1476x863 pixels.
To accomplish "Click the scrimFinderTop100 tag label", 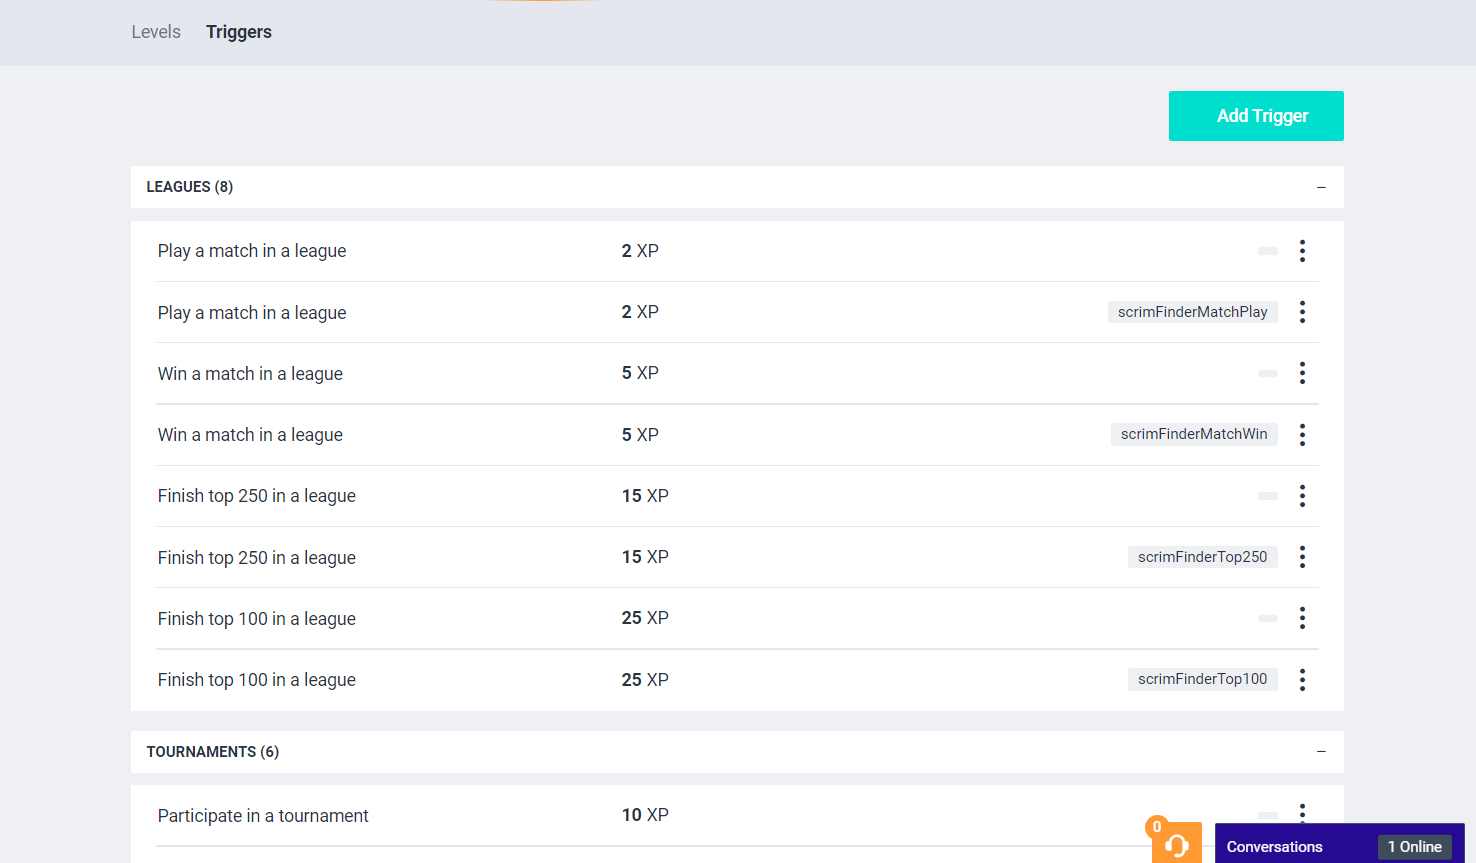I will point(1202,679).
